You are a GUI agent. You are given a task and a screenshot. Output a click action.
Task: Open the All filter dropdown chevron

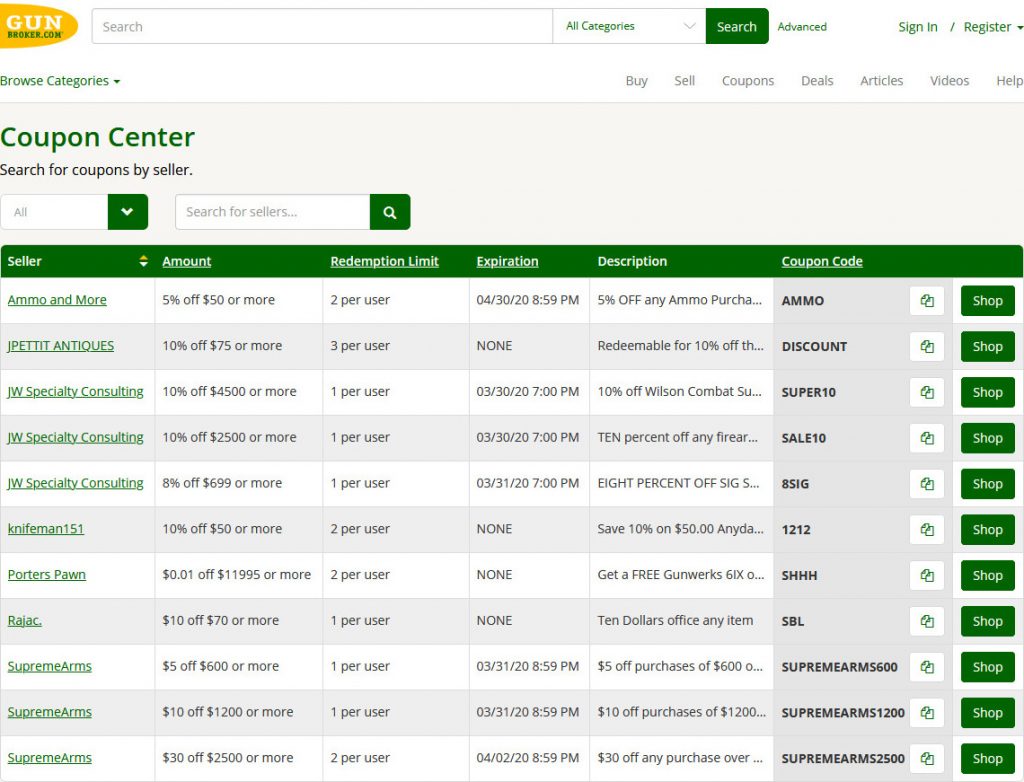pyautogui.click(x=128, y=212)
